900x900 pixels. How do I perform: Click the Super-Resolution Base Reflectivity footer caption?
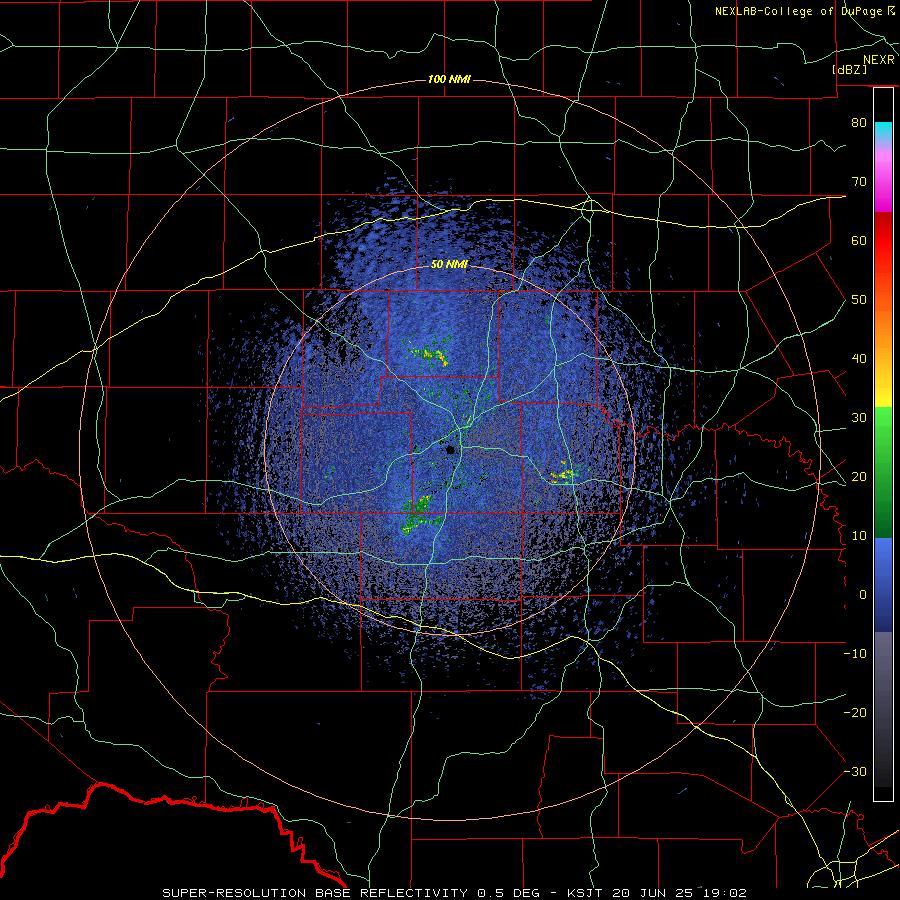pyautogui.click(x=455, y=893)
